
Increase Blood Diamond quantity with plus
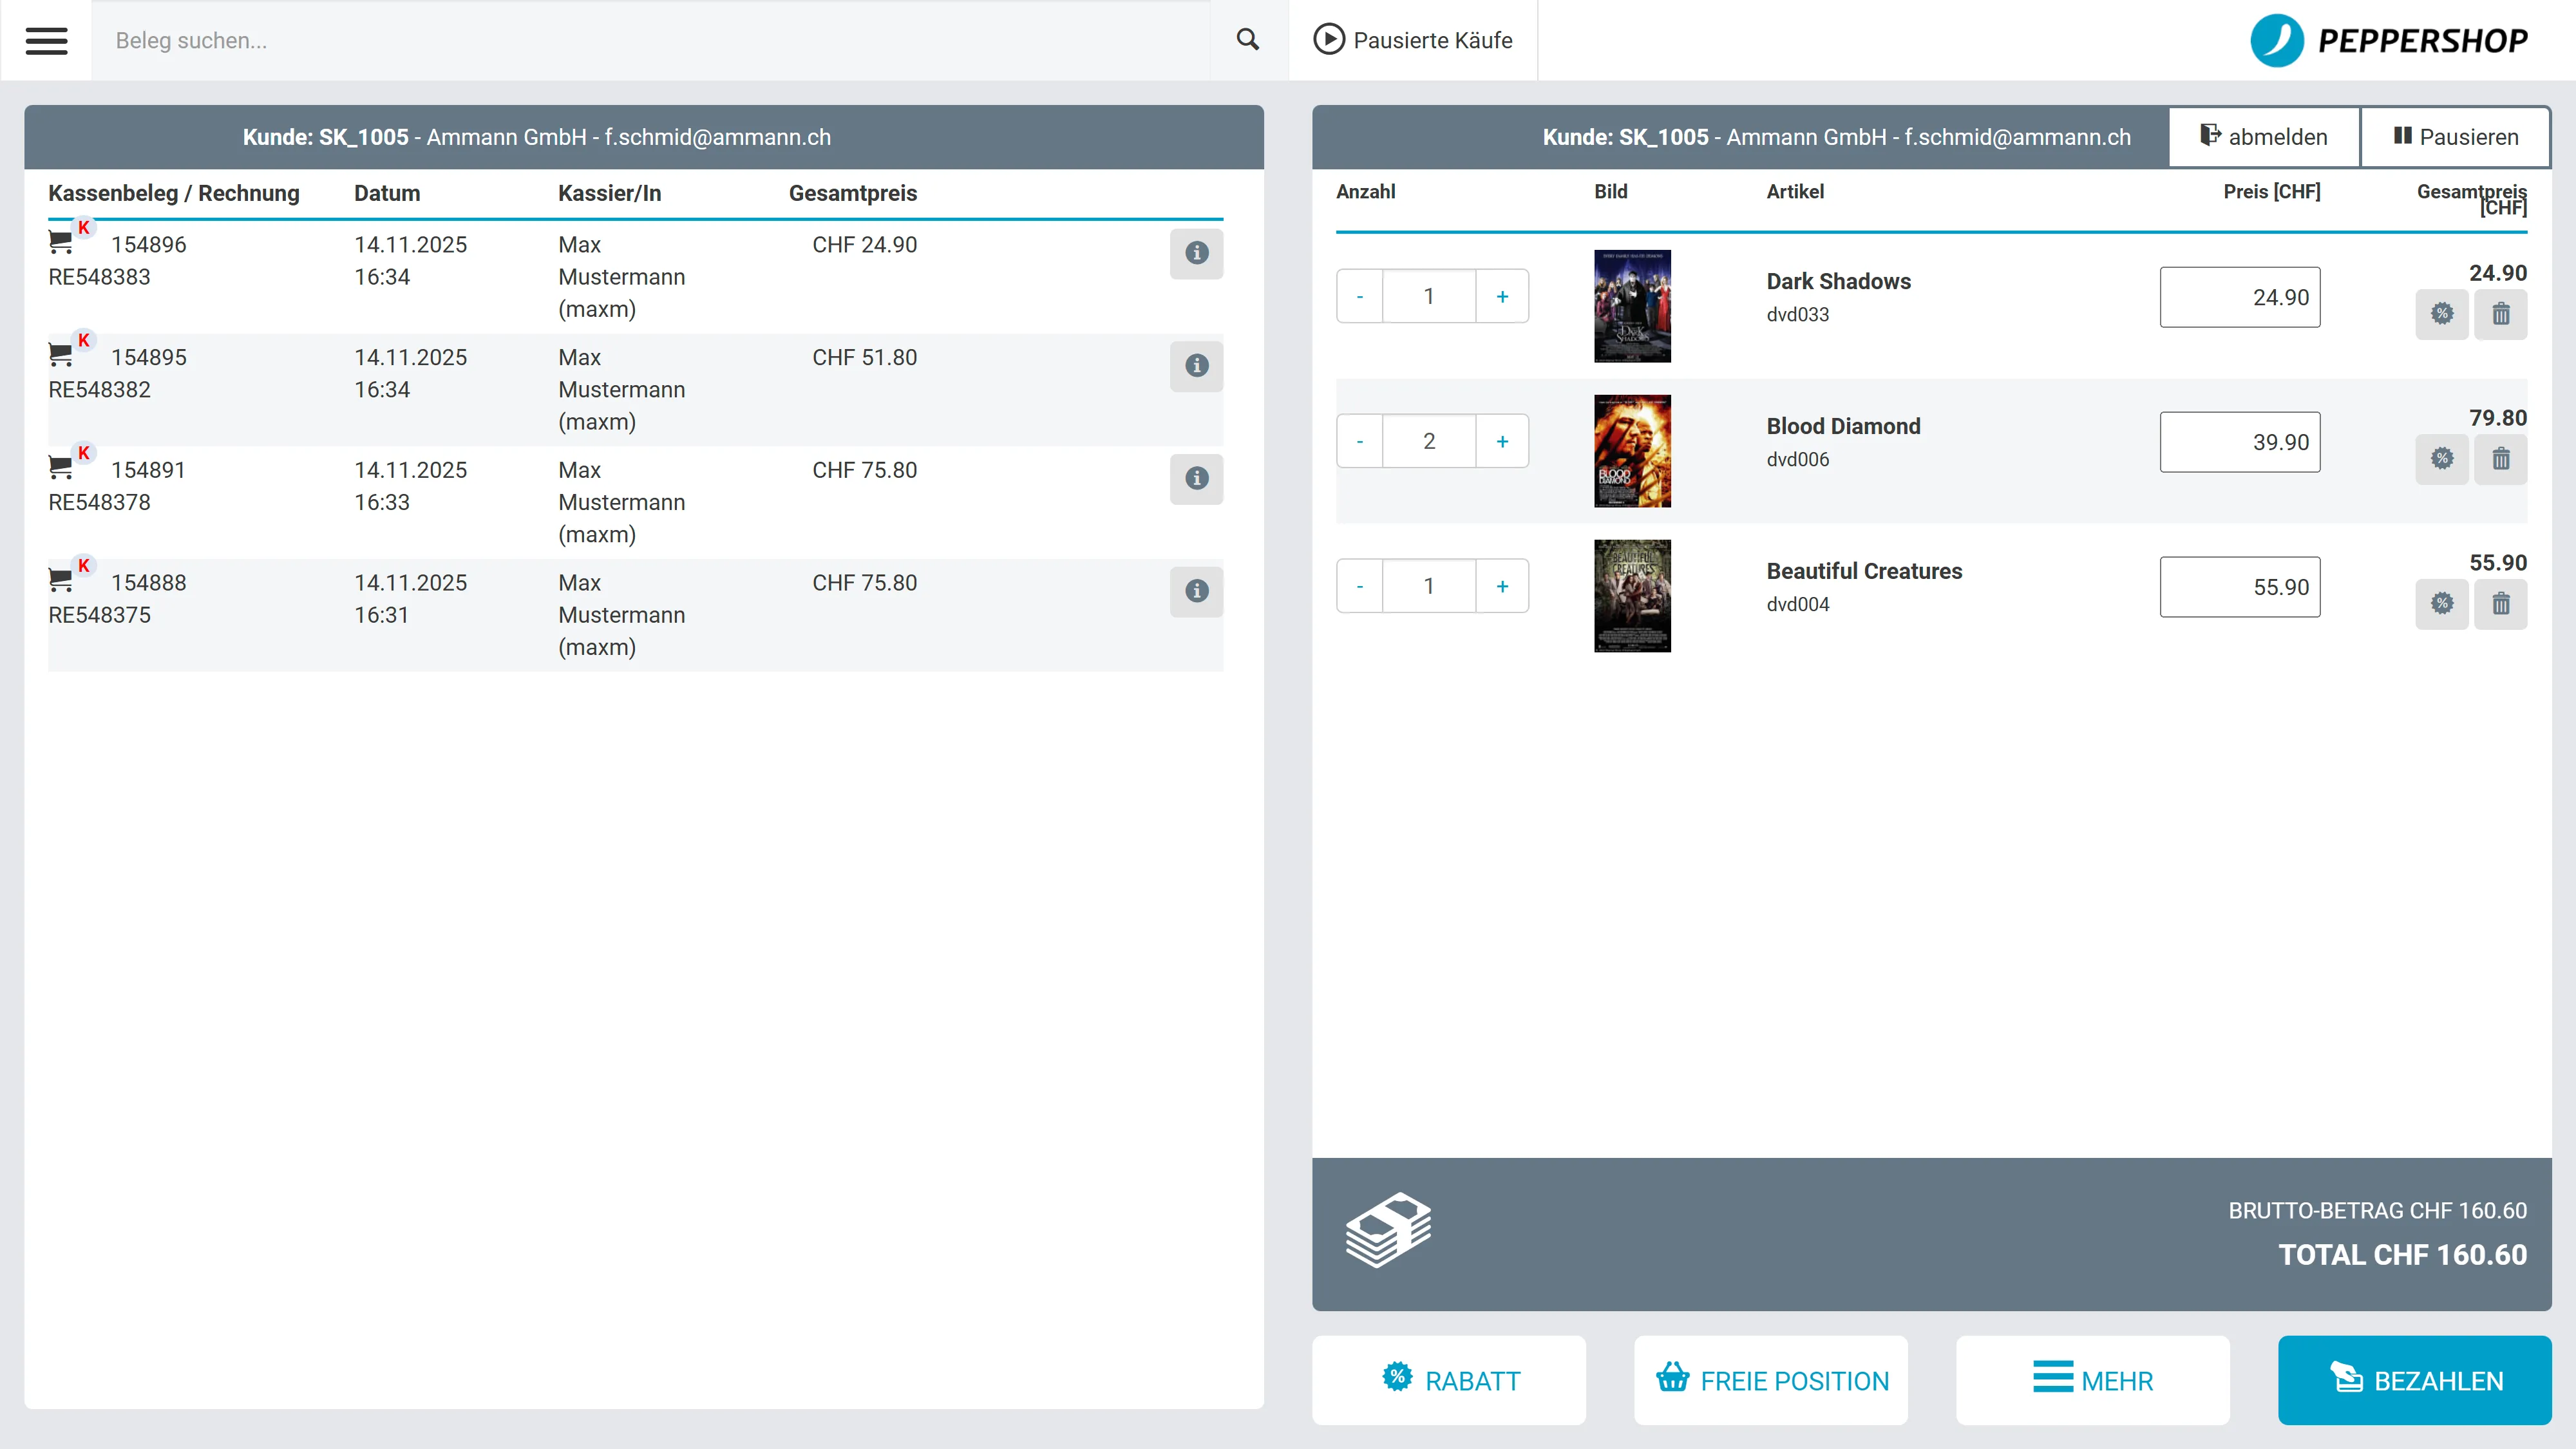point(1502,441)
